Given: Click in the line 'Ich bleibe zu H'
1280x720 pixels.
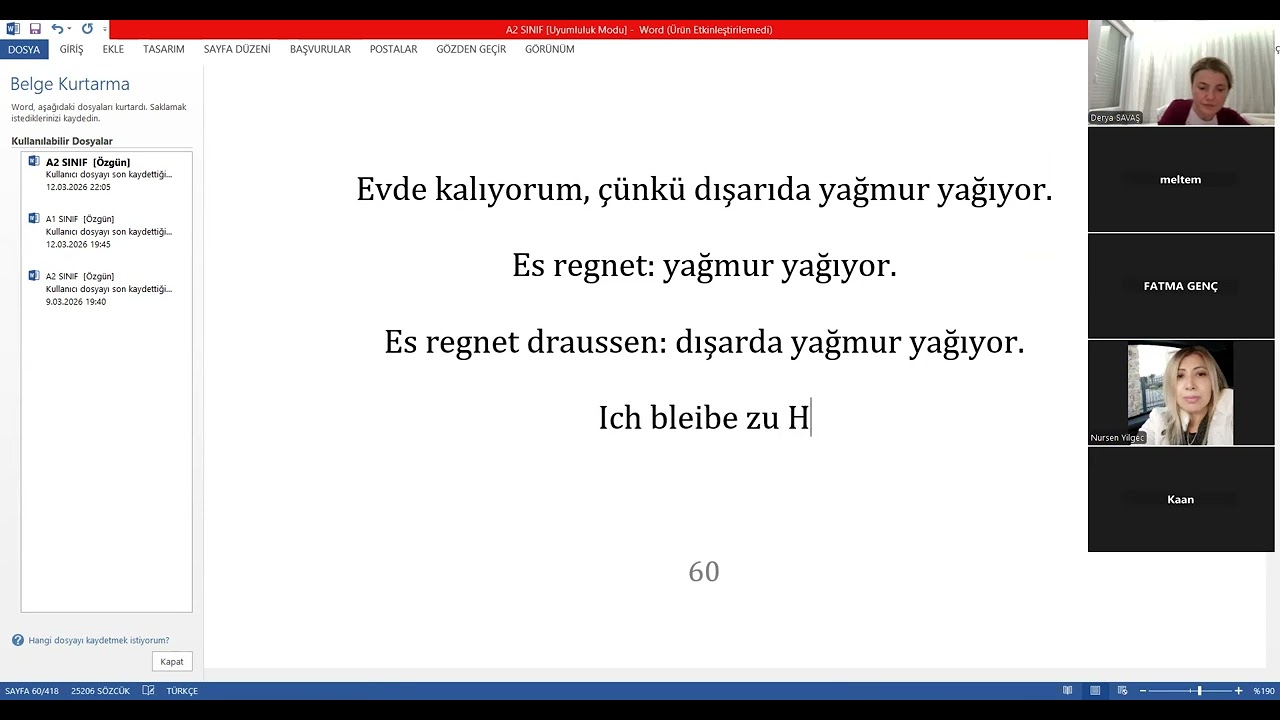Looking at the screenshot, I should pyautogui.click(x=704, y=418).
